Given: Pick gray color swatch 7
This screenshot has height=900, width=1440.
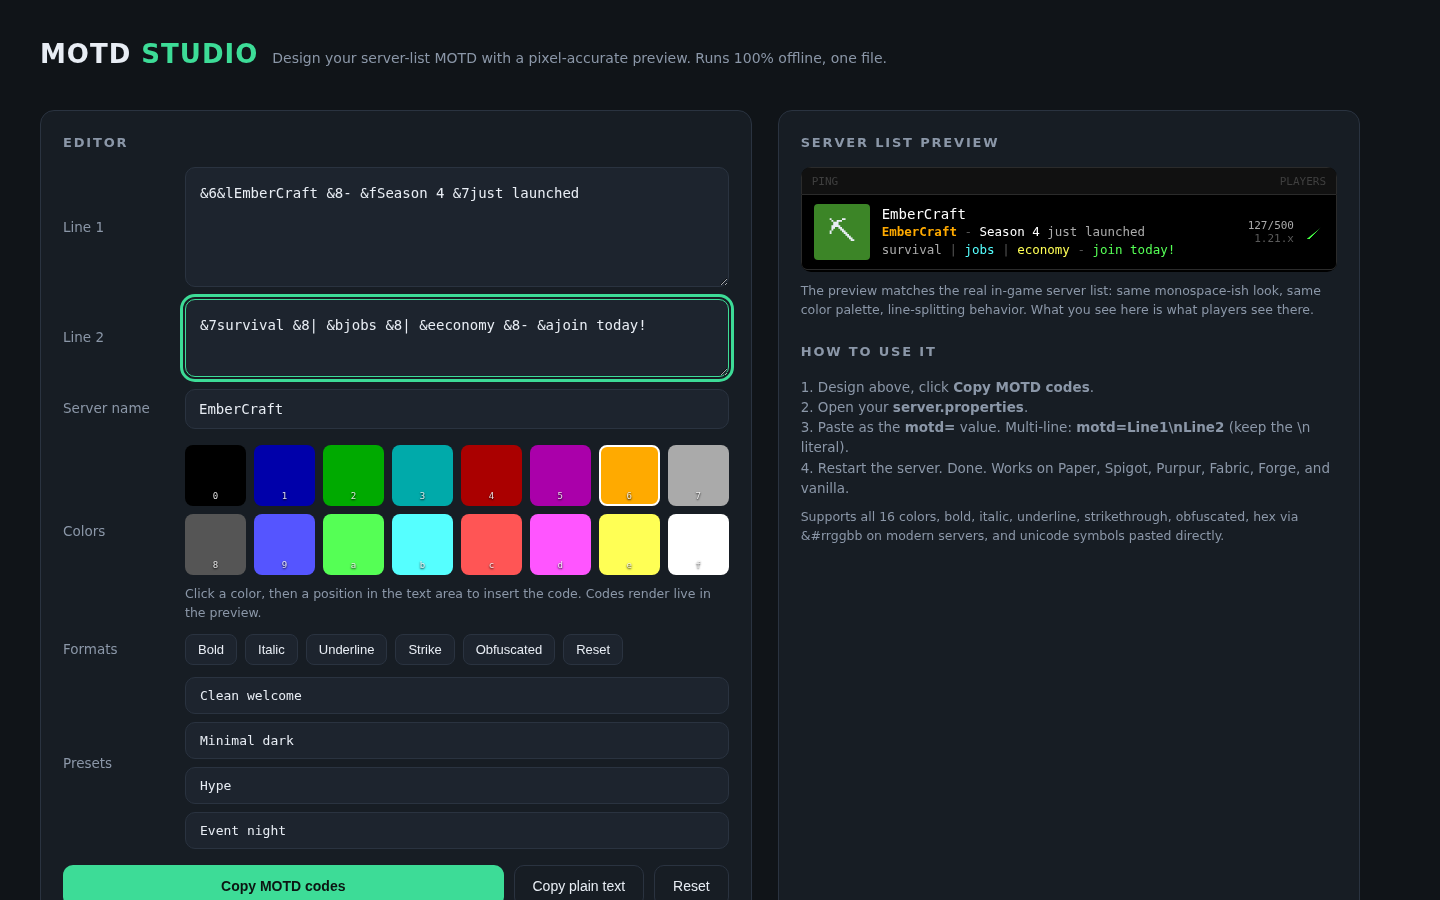Looking at the screenshot, I should [x=698, y=475].
